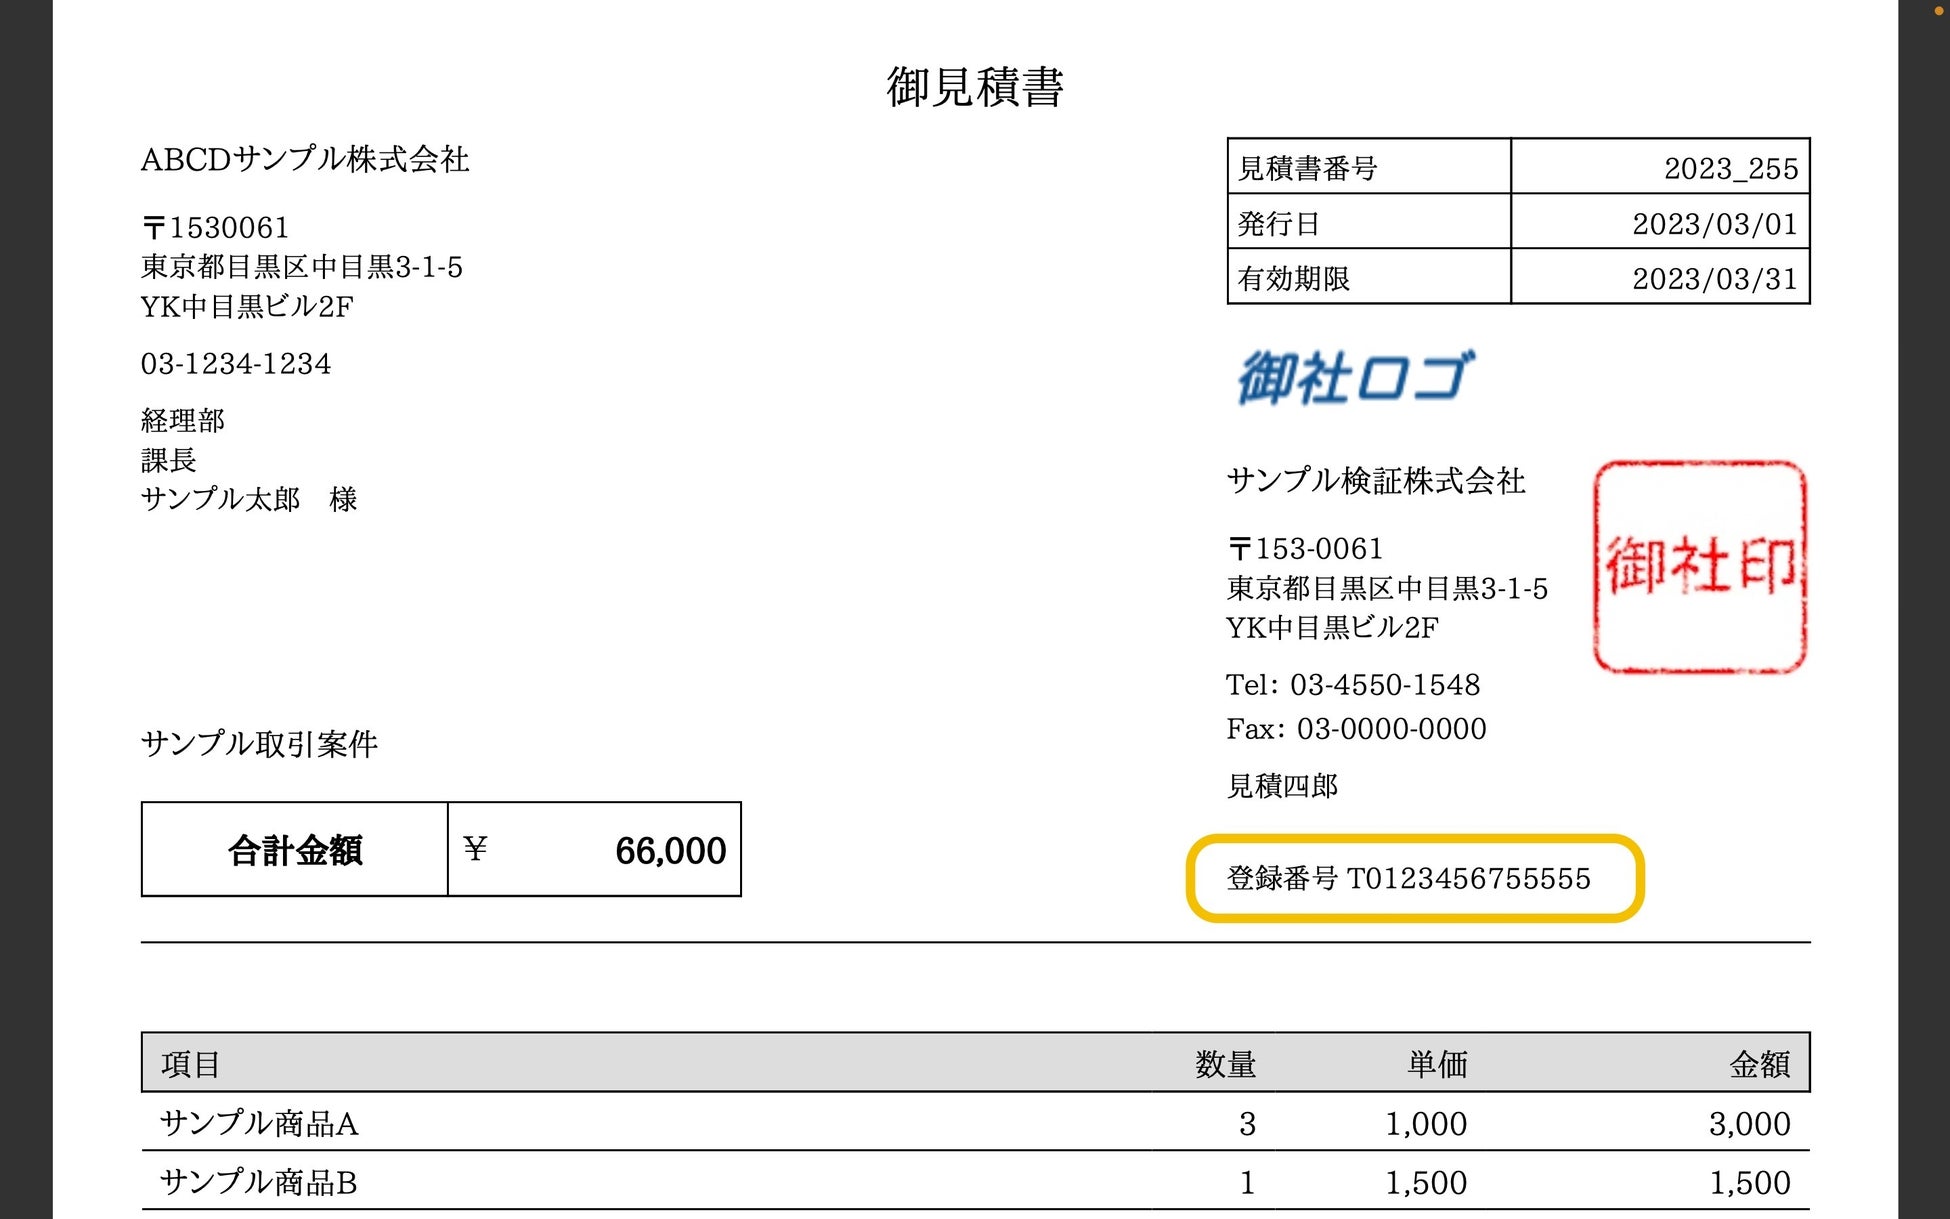This screenshot has height=1219, width=1950.
Task: Click the 御見積書 document title
Action: pos(975,86)
